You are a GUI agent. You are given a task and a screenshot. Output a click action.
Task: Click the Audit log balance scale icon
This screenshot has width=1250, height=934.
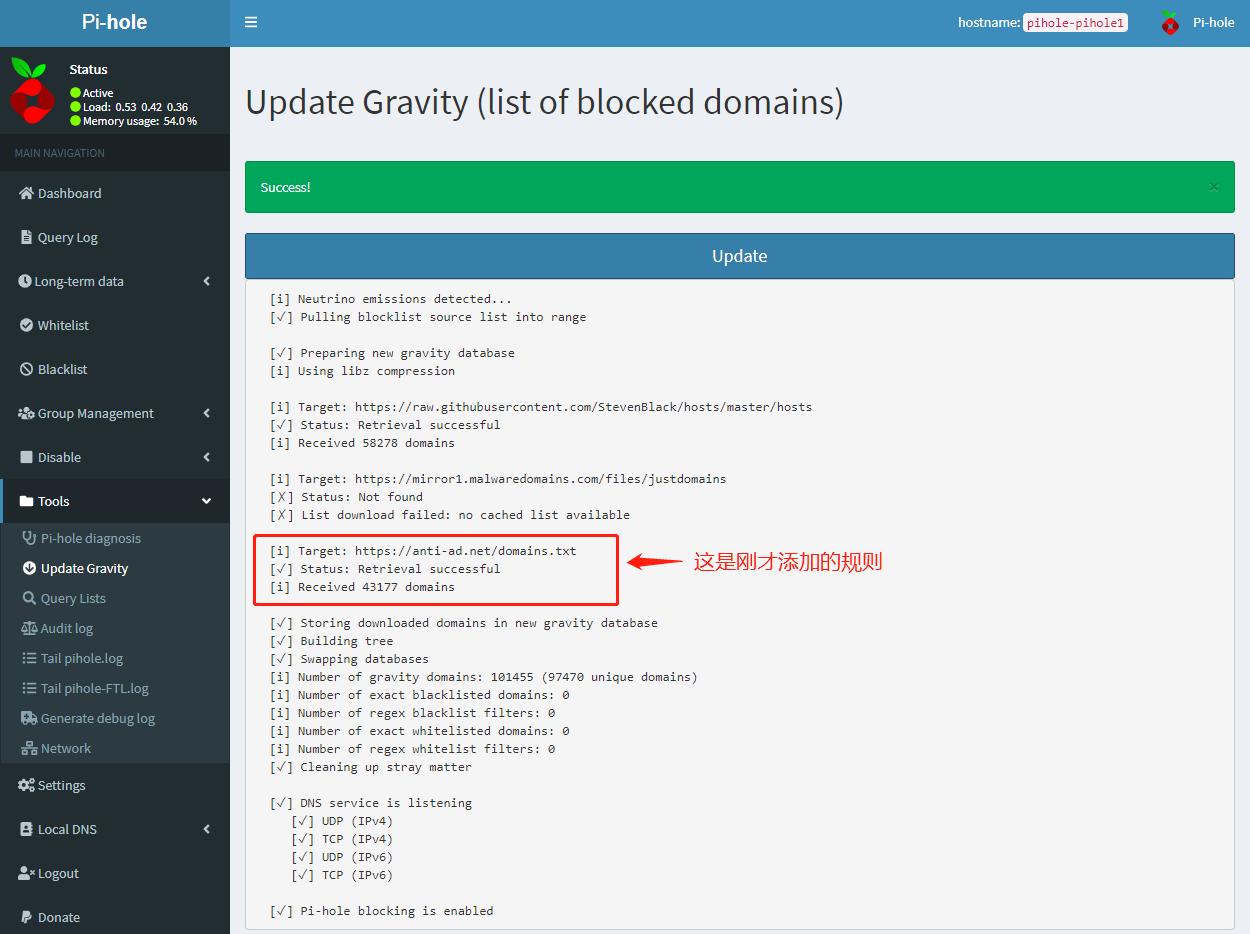pos(29,628)
